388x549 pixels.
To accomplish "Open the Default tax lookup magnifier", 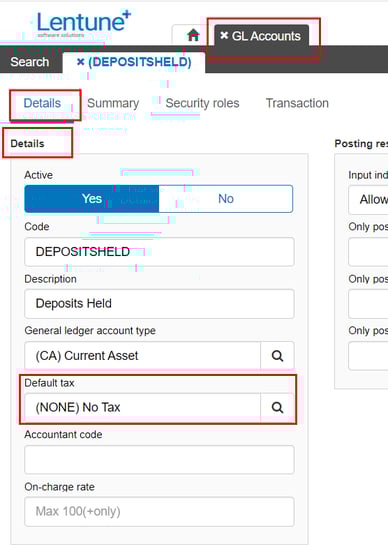I will pos(277,407).
